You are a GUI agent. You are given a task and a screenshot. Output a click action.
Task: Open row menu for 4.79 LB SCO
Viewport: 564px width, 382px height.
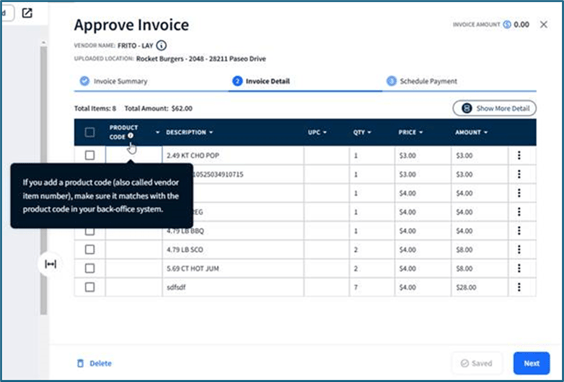519,250
